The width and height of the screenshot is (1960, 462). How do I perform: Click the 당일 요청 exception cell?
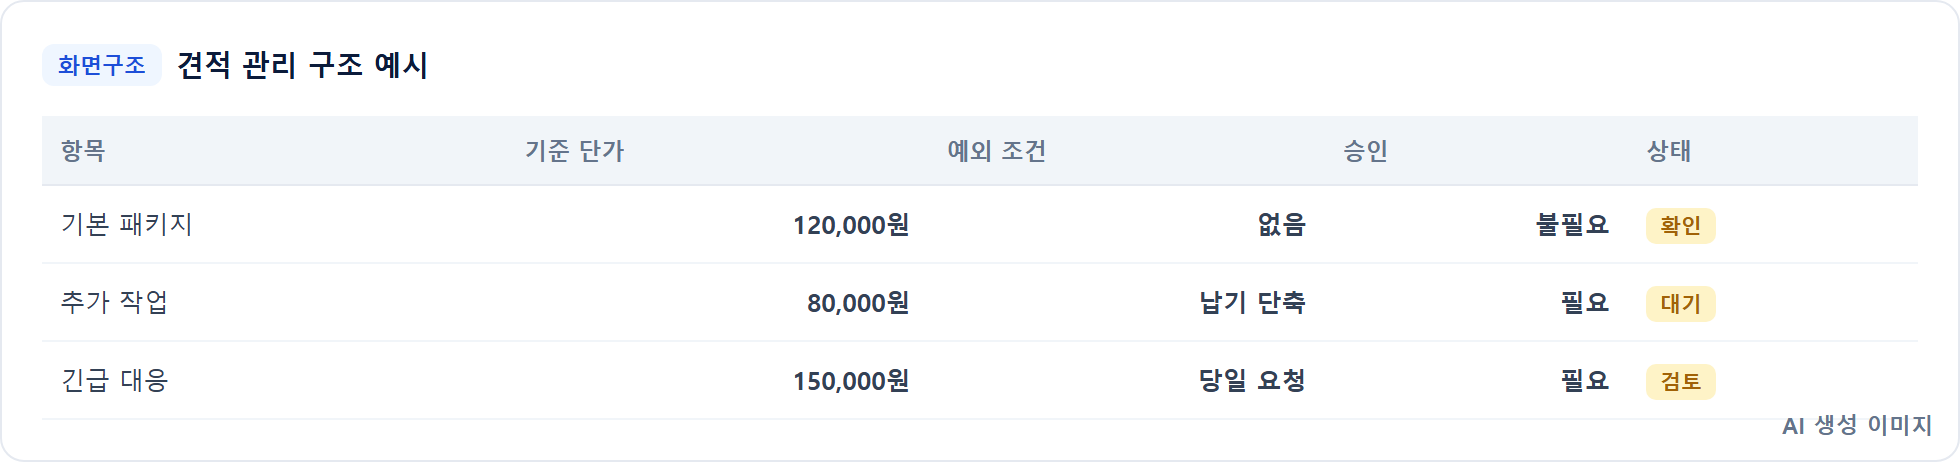(x=1252, y=380)
